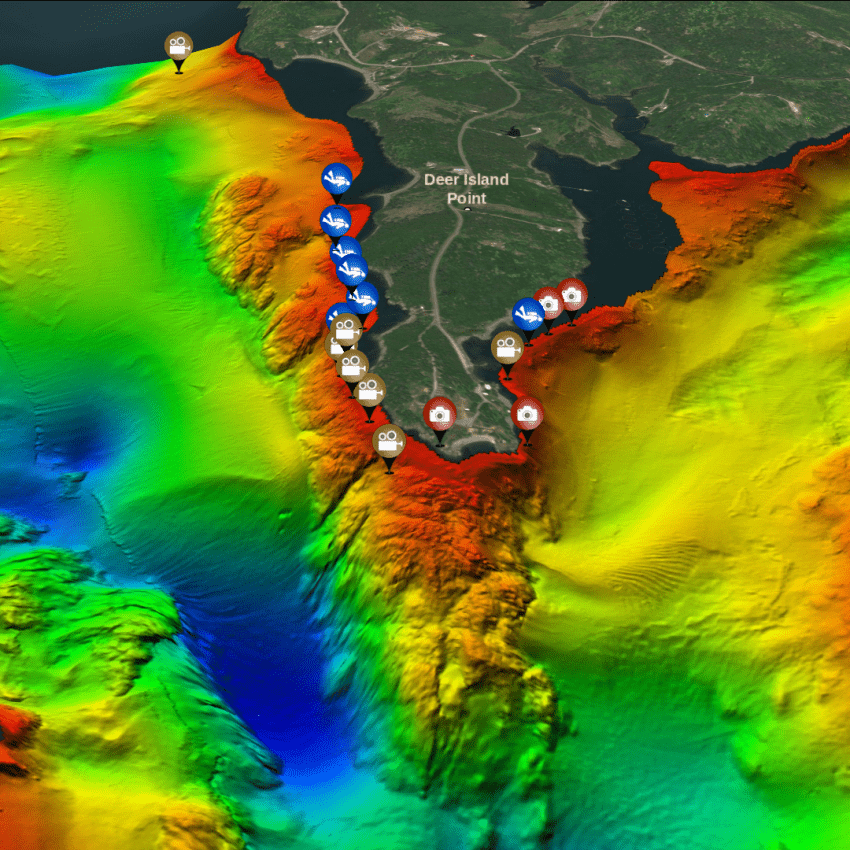850x850 pixels.
Task: Select the northernmost blue diver marker
Action: coord(336,178)
